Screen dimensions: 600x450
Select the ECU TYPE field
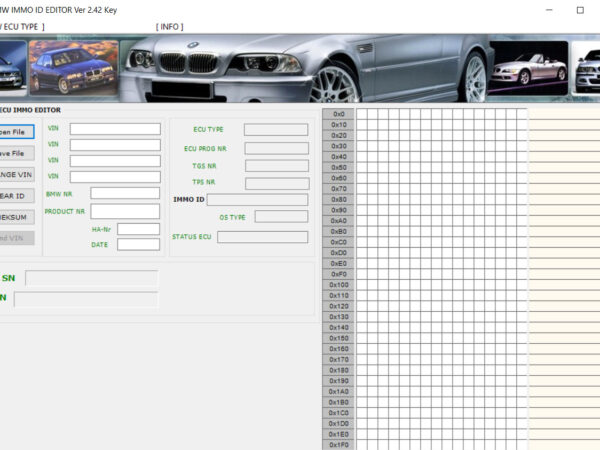276,130
